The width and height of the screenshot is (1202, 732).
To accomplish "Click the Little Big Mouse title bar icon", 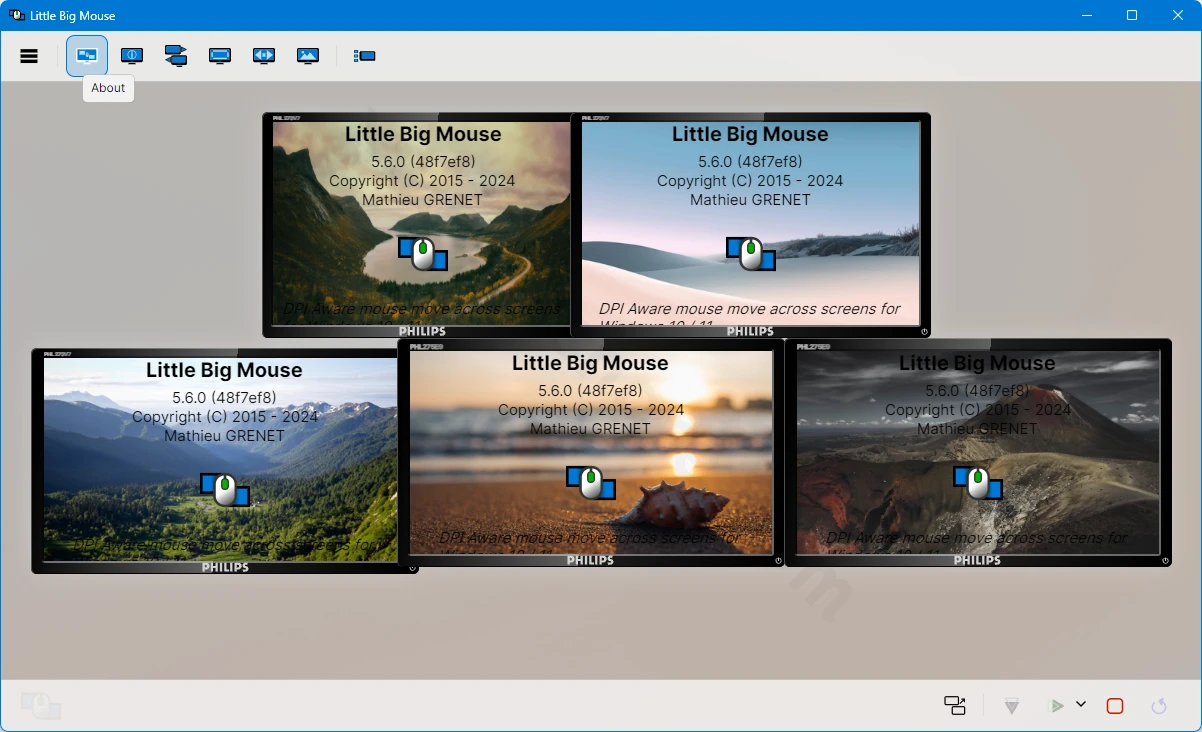I will point(17,15).
